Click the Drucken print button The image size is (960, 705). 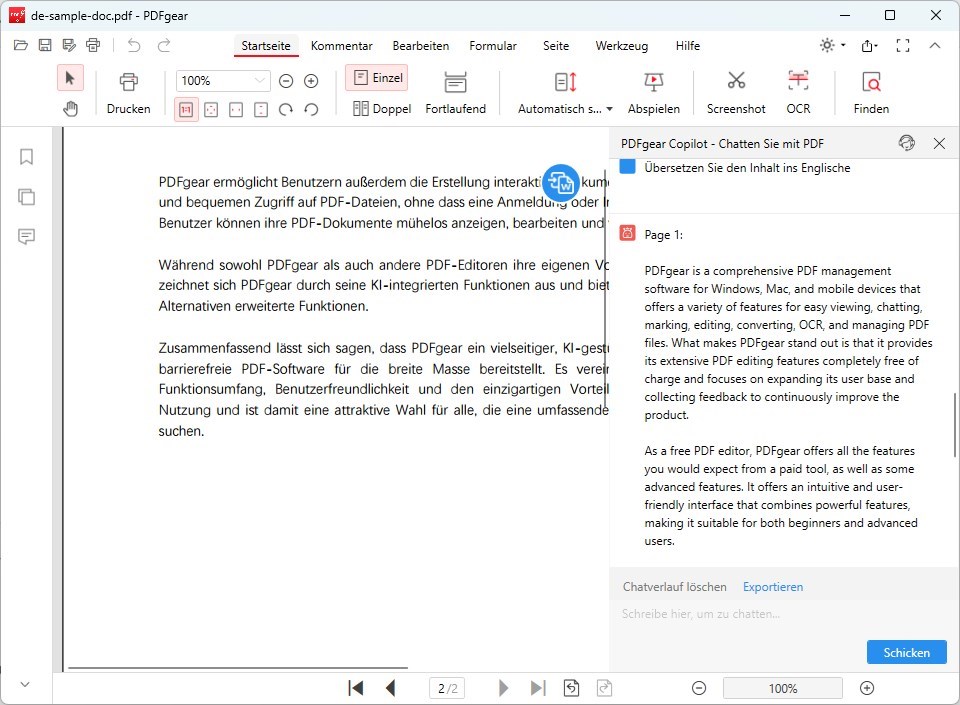click(x=129, y=93)
